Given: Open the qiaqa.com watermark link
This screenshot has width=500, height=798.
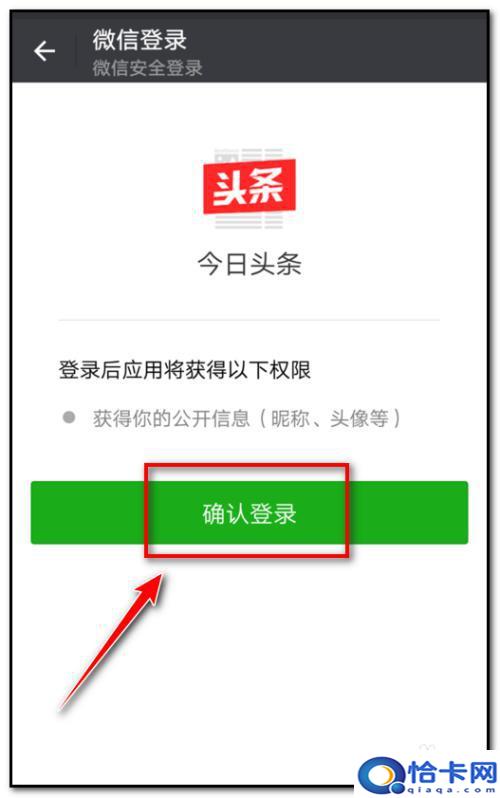Looking at the screenshot, I should [x=451, y=790].
